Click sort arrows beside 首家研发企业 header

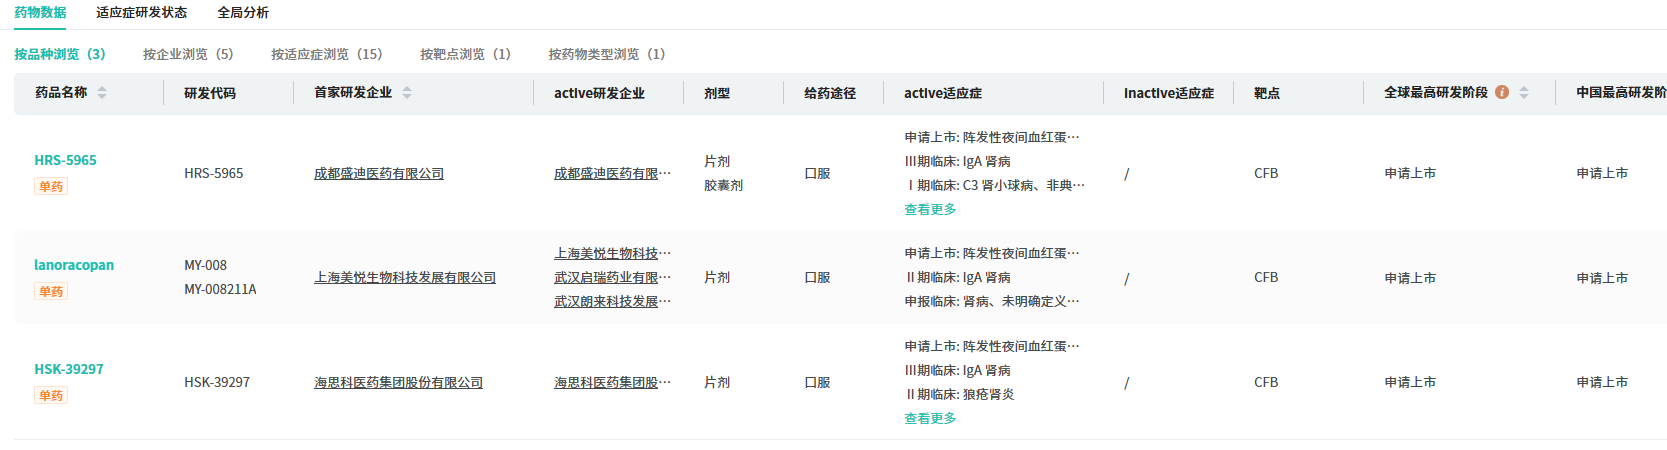coord(407,93)
